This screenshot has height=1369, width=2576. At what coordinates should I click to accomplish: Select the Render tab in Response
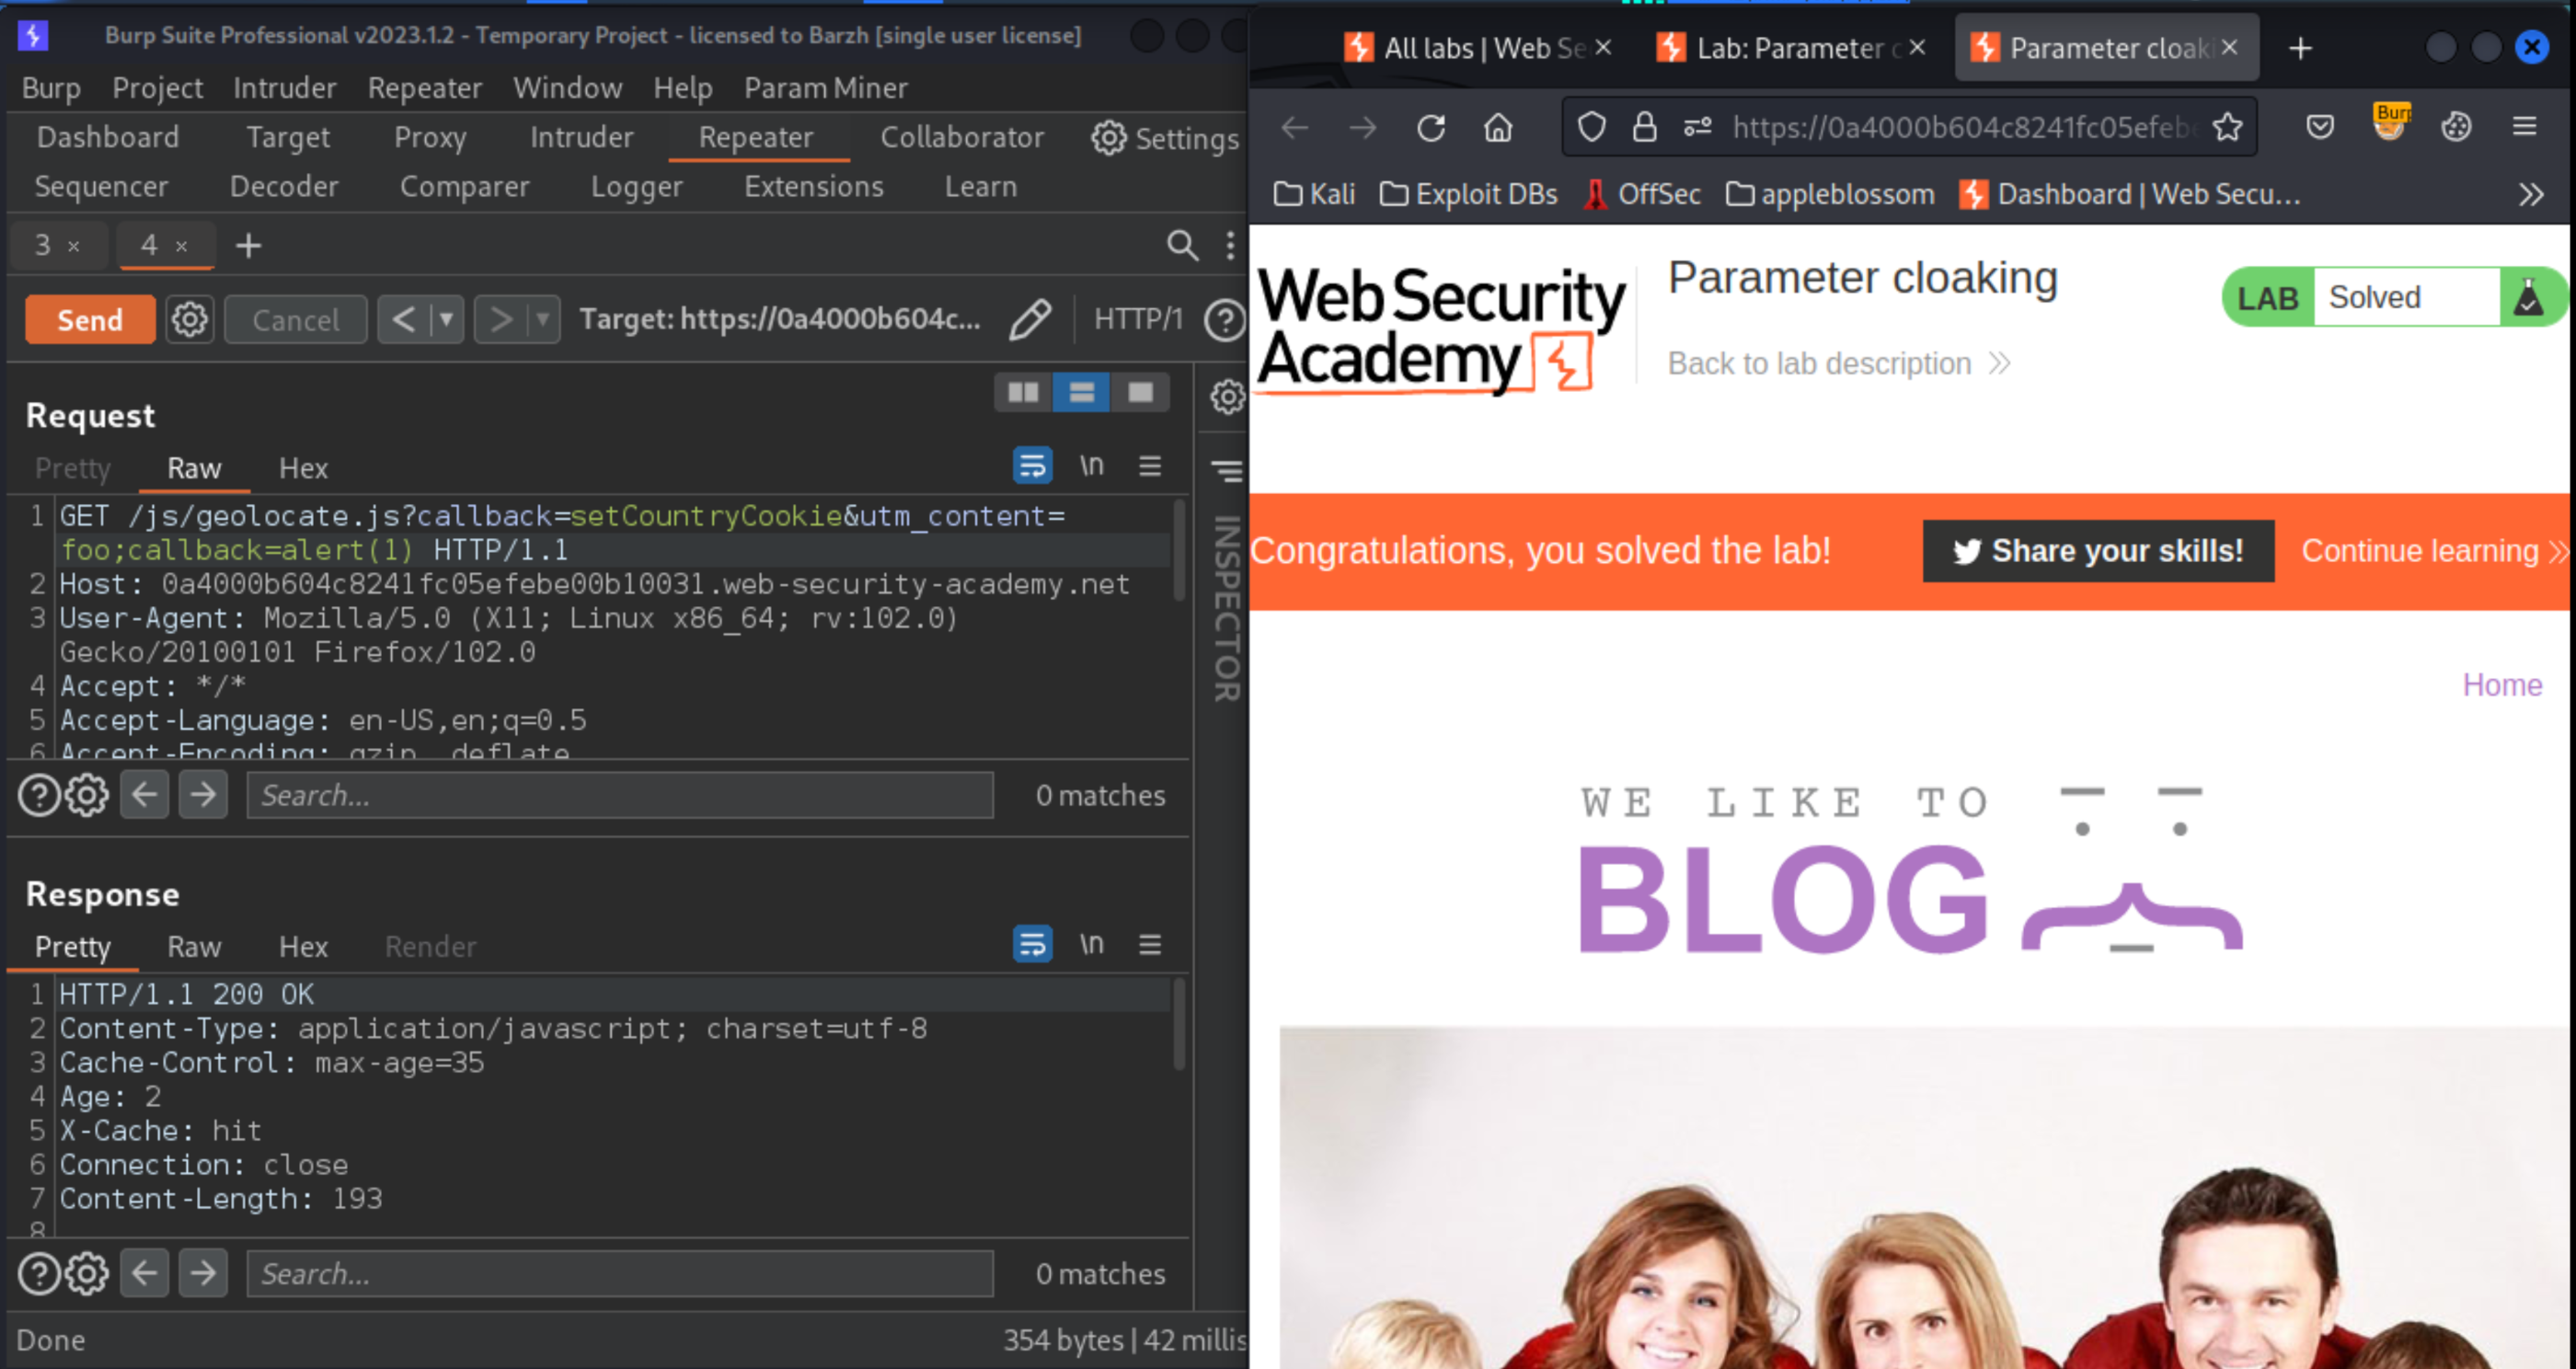[431, 945]
